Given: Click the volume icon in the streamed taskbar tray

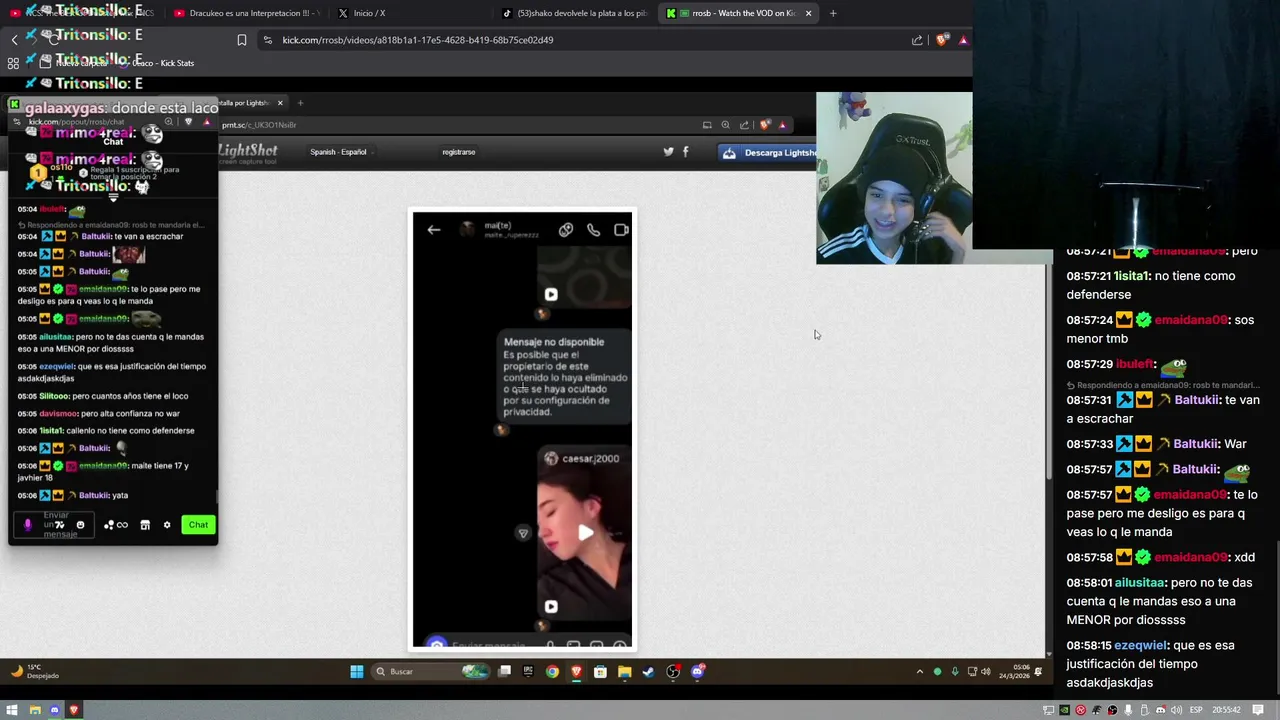Looking at the screenshot, I should [986, 671].
